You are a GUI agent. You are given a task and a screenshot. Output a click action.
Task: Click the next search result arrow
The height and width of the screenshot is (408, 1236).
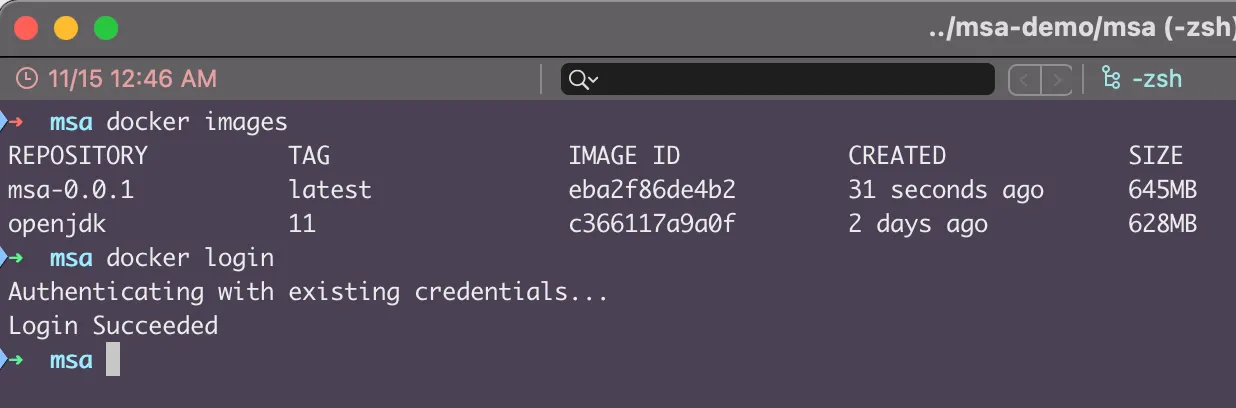1057,79
